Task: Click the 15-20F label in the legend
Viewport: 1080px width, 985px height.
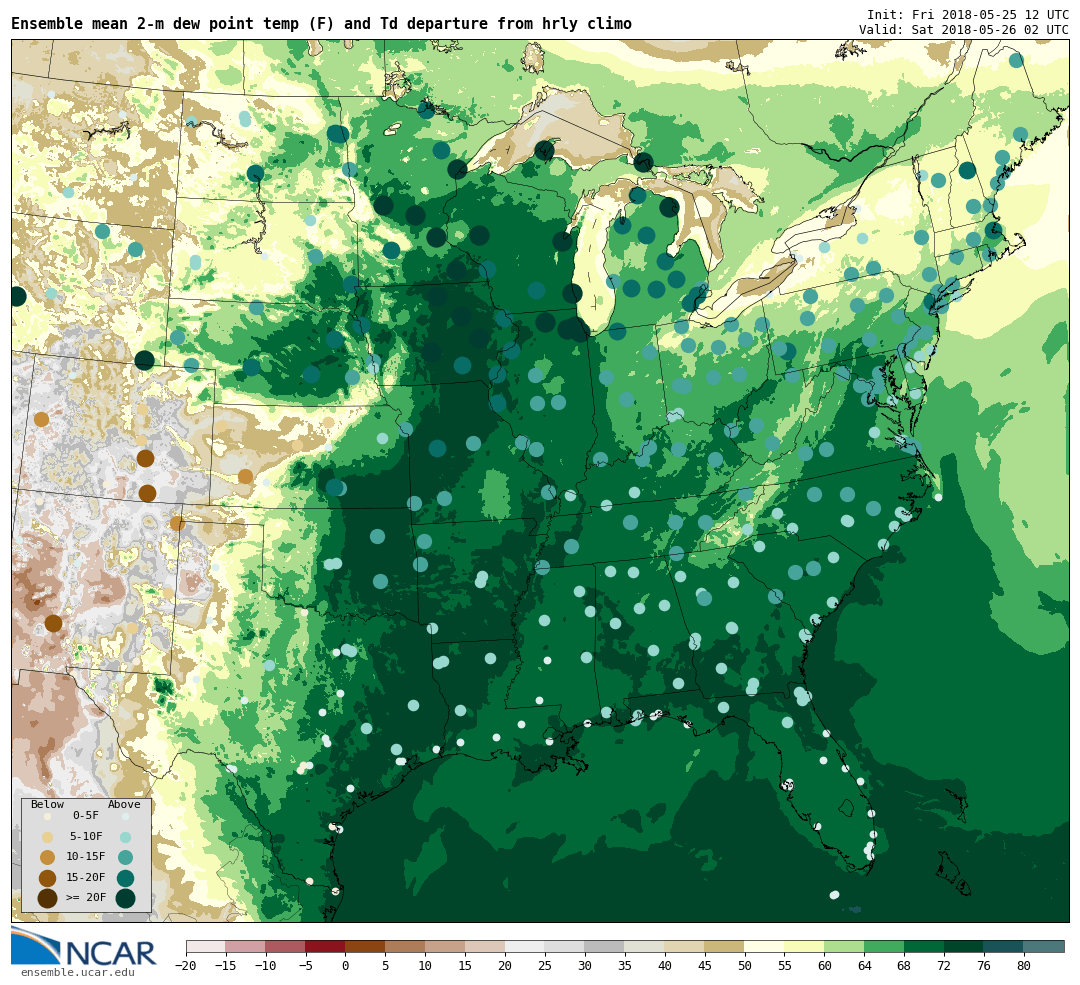Action: coord(86,877)
